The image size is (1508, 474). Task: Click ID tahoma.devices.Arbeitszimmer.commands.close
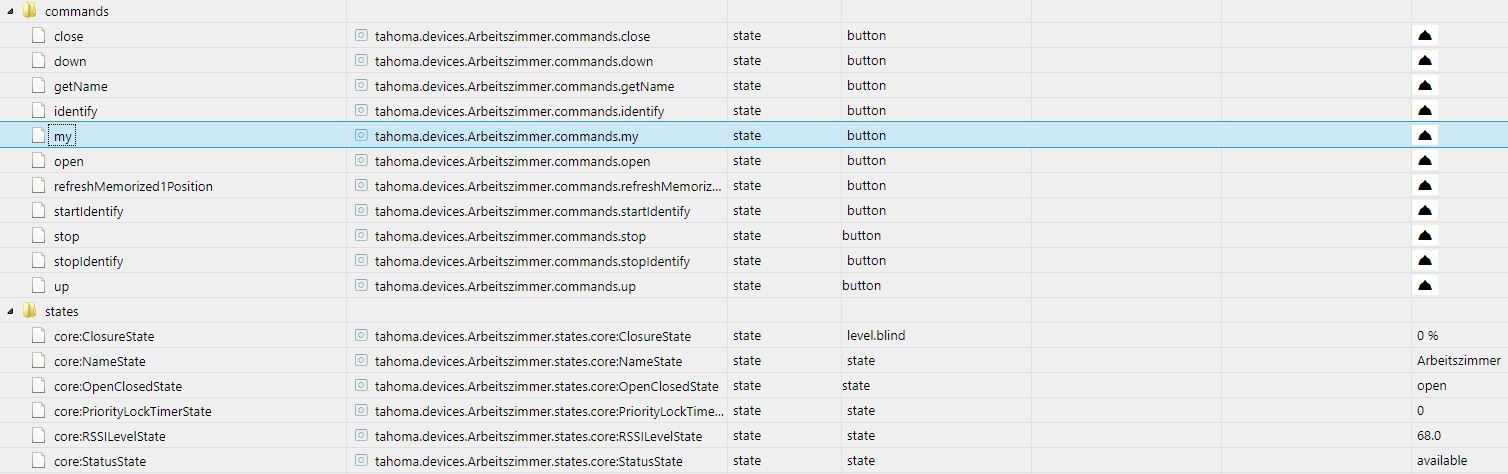pos(512,36)
